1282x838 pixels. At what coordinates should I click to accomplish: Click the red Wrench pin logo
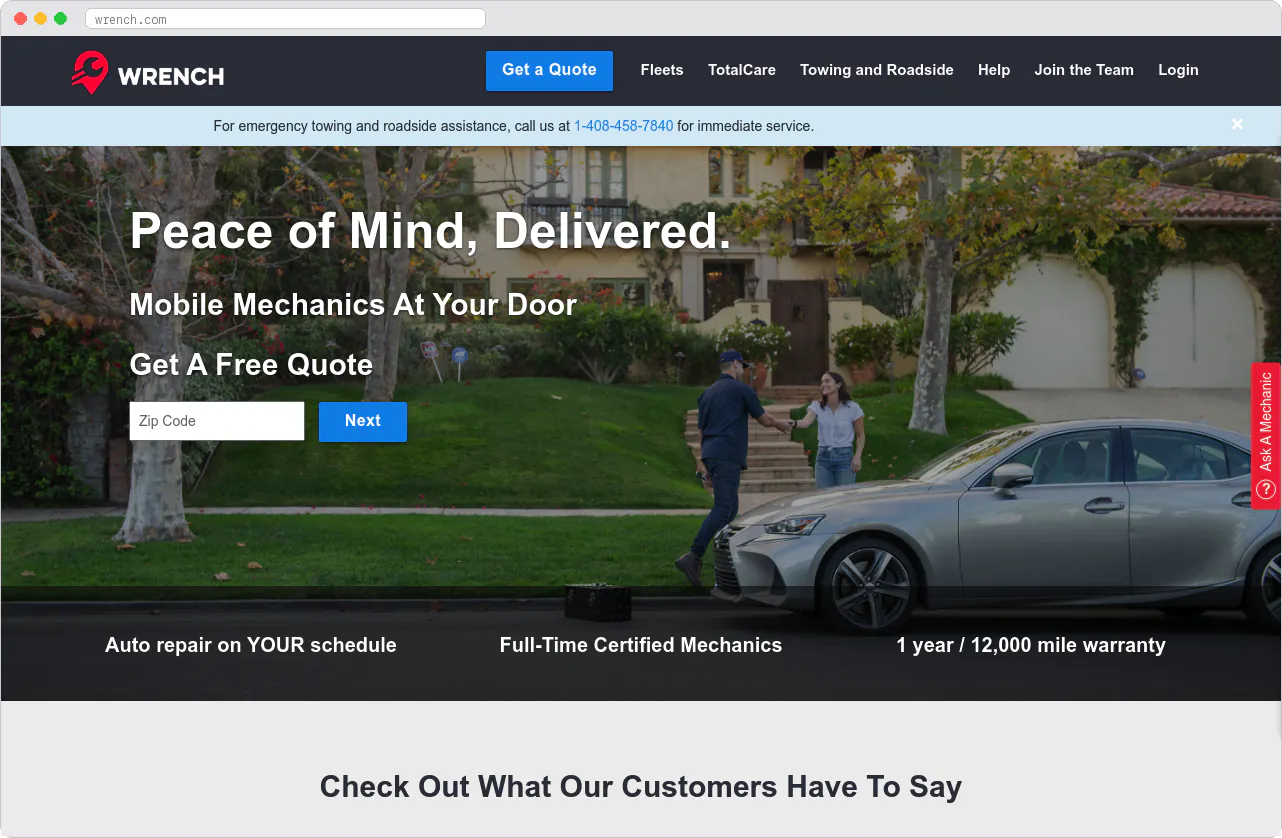click(x=90, y=70)
